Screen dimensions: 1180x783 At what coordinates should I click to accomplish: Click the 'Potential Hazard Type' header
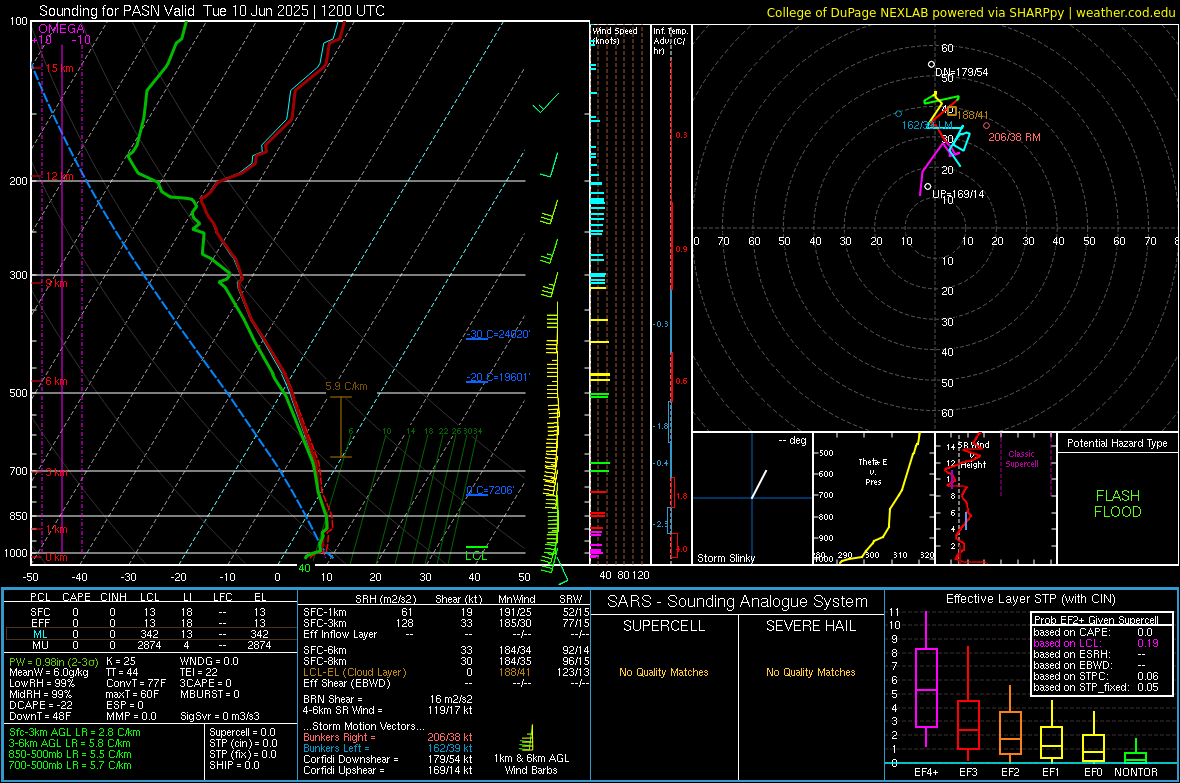(1117, 443)
